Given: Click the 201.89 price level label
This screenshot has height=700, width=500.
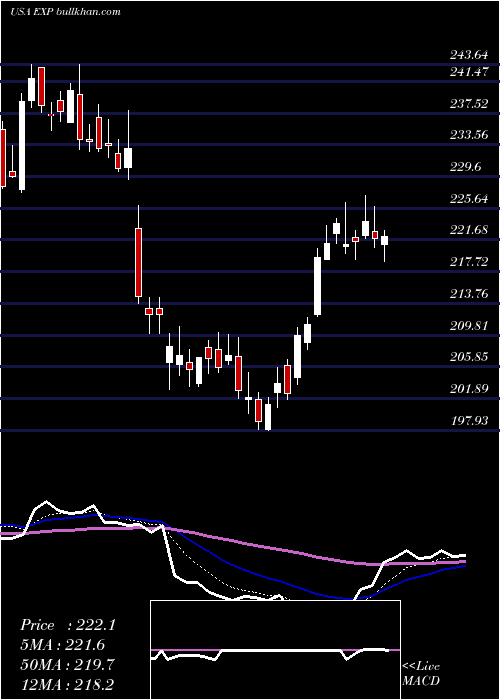Looking at the screenshot, I should click(x=469, y=389).
